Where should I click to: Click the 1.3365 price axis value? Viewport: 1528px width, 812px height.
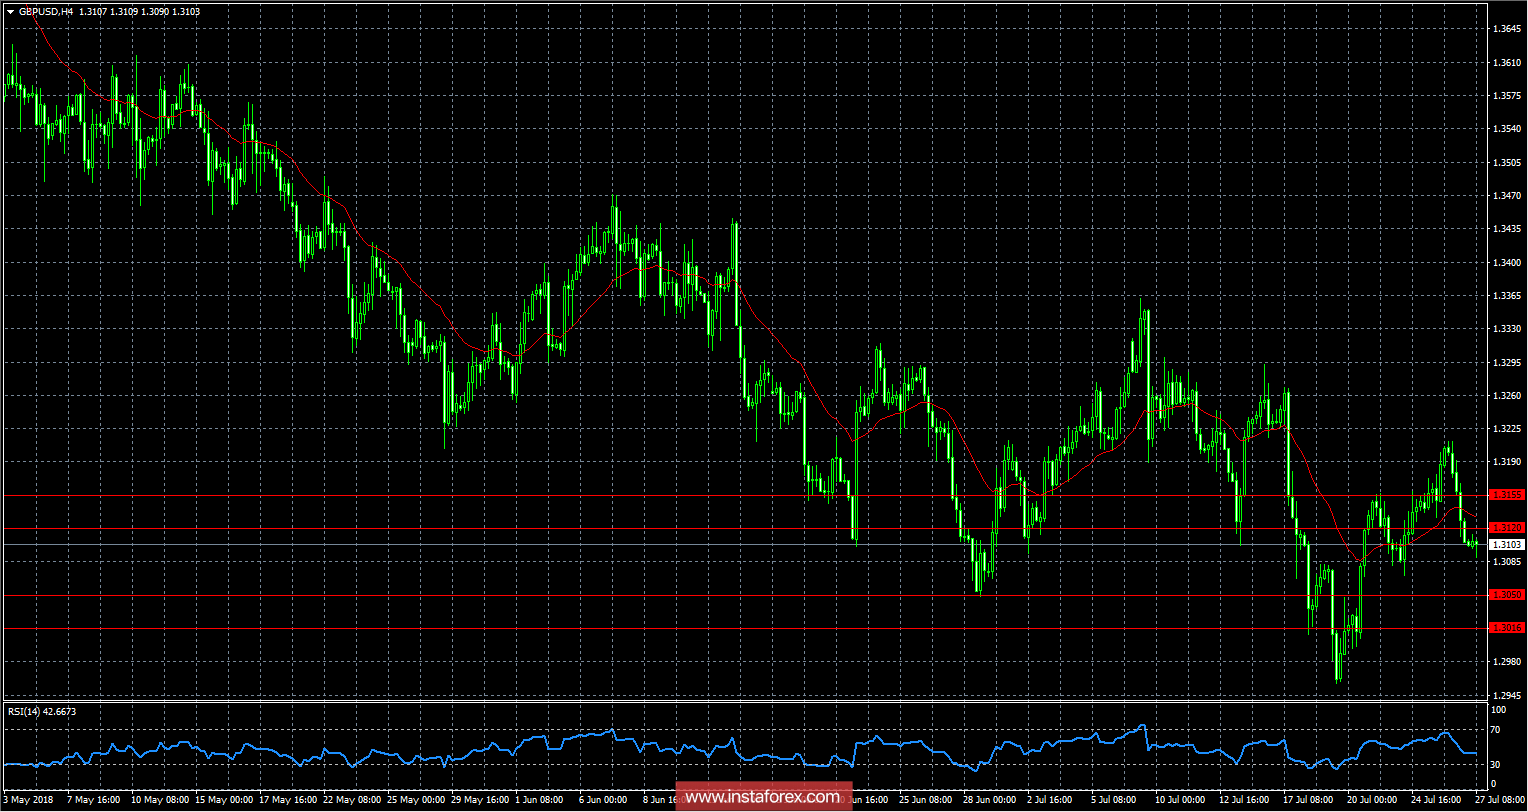tap(1506, 296)
